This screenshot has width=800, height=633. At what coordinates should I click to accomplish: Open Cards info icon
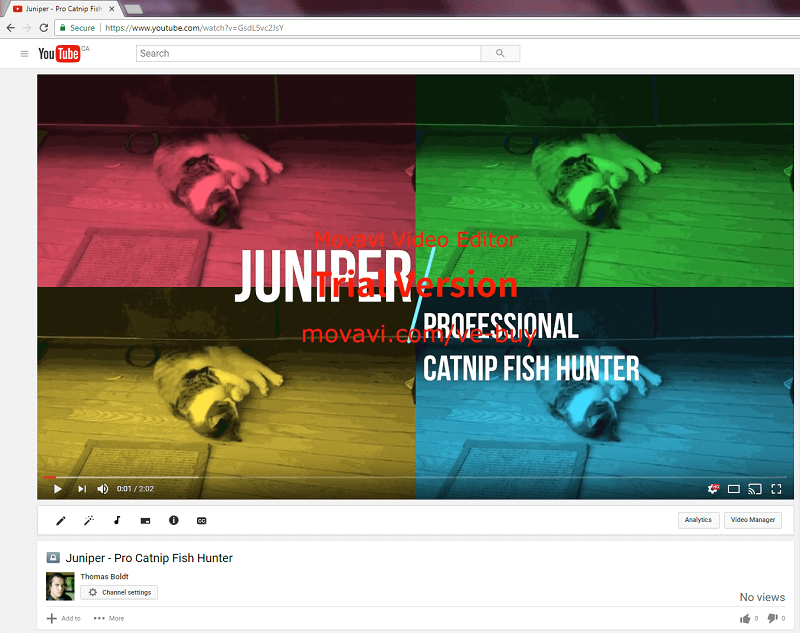[x=173, y=520]
